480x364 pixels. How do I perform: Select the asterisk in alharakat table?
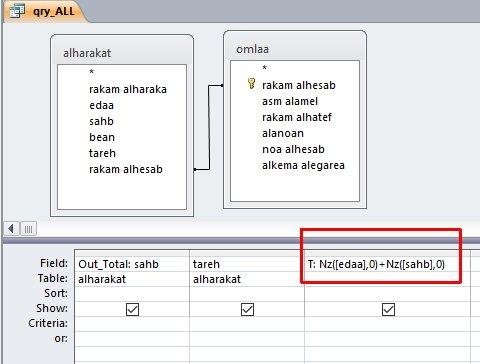(x=92, y=72)
